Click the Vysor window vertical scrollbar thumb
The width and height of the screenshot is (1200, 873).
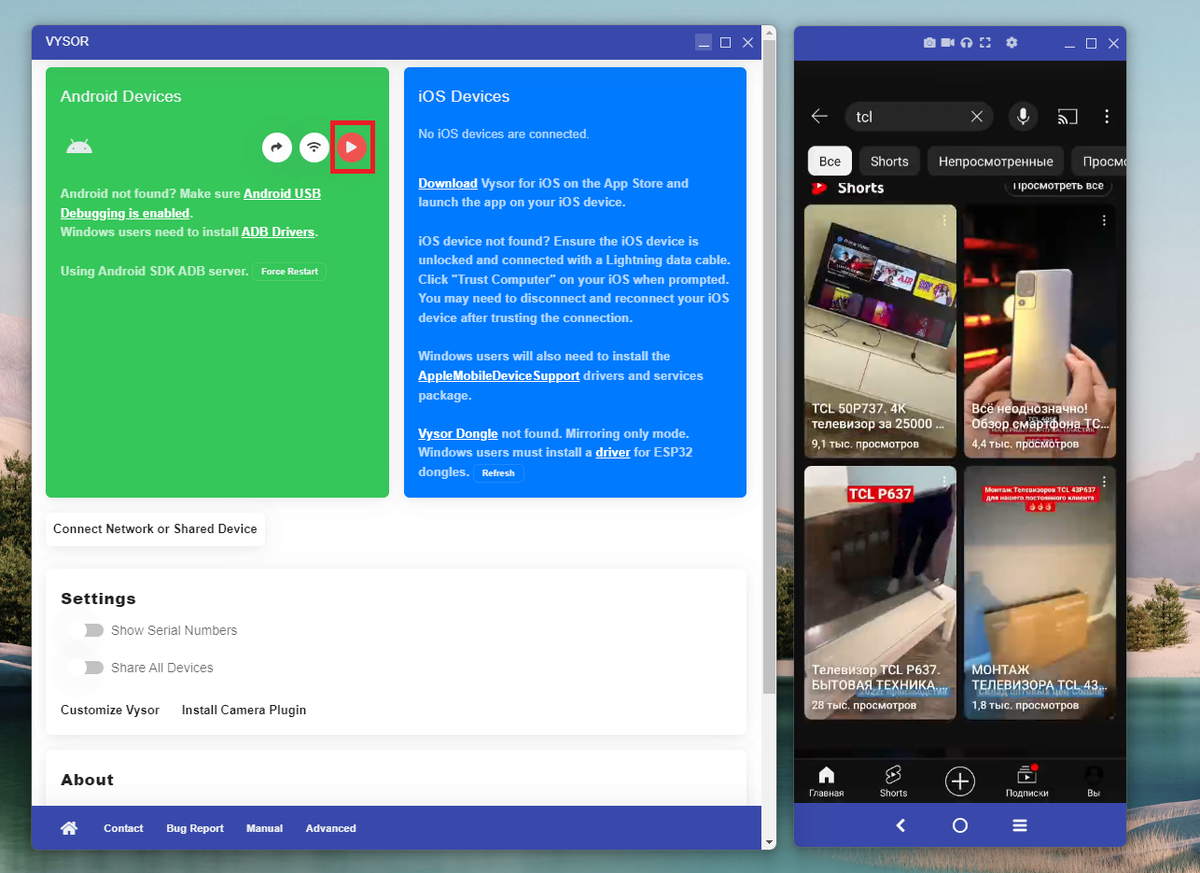pos(769,366)
